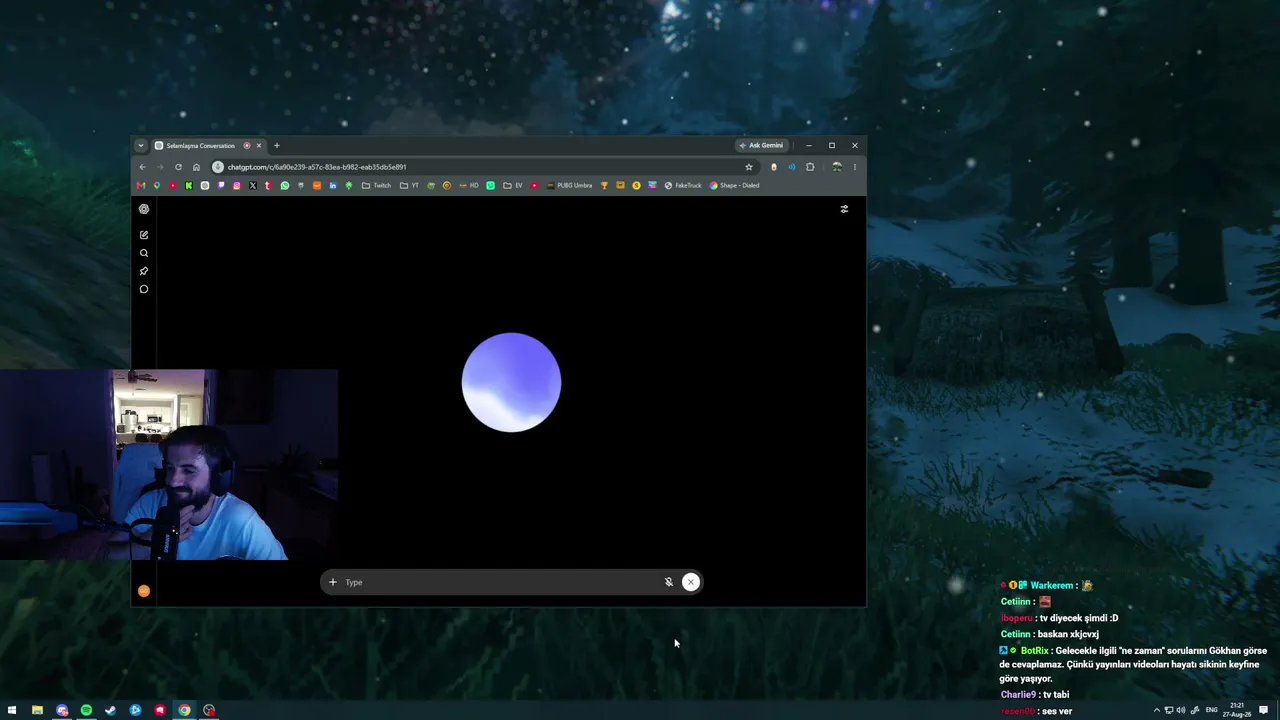Open the taskbar clock and calendar

click(x=1237, y=710)
